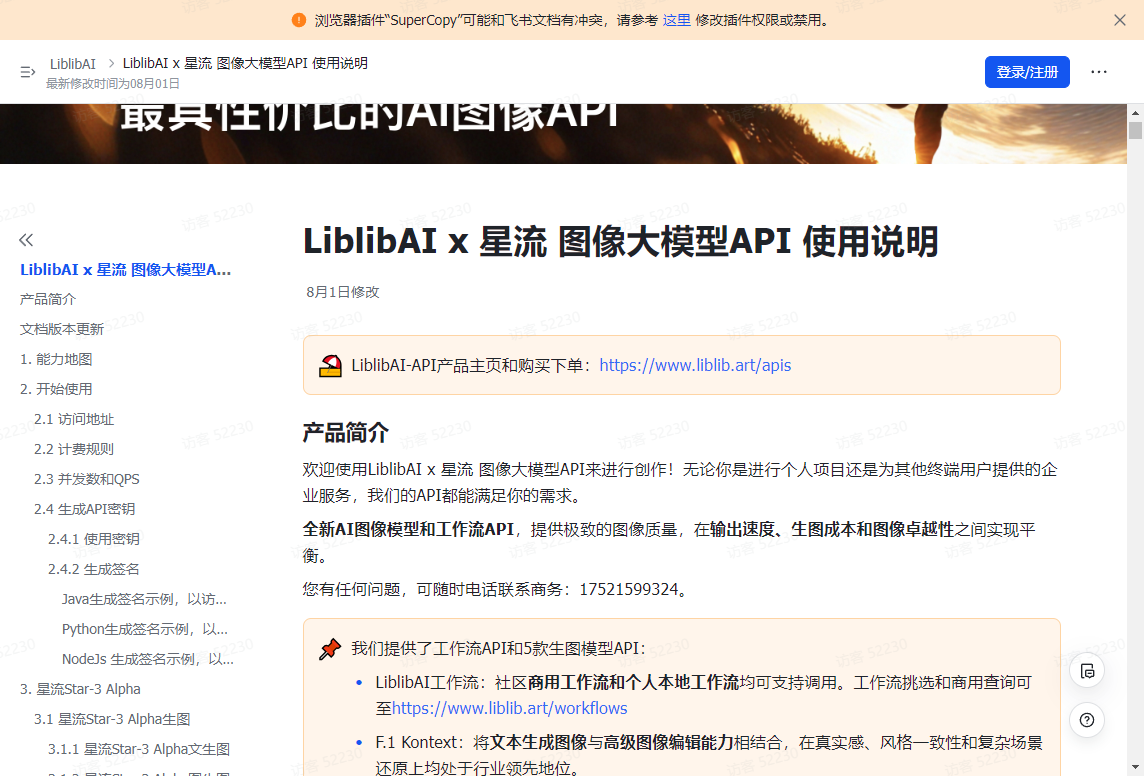Screen dimensions: 1144x776
Task: Click the phone number 17521599324 text
Action: pos(629,589)
